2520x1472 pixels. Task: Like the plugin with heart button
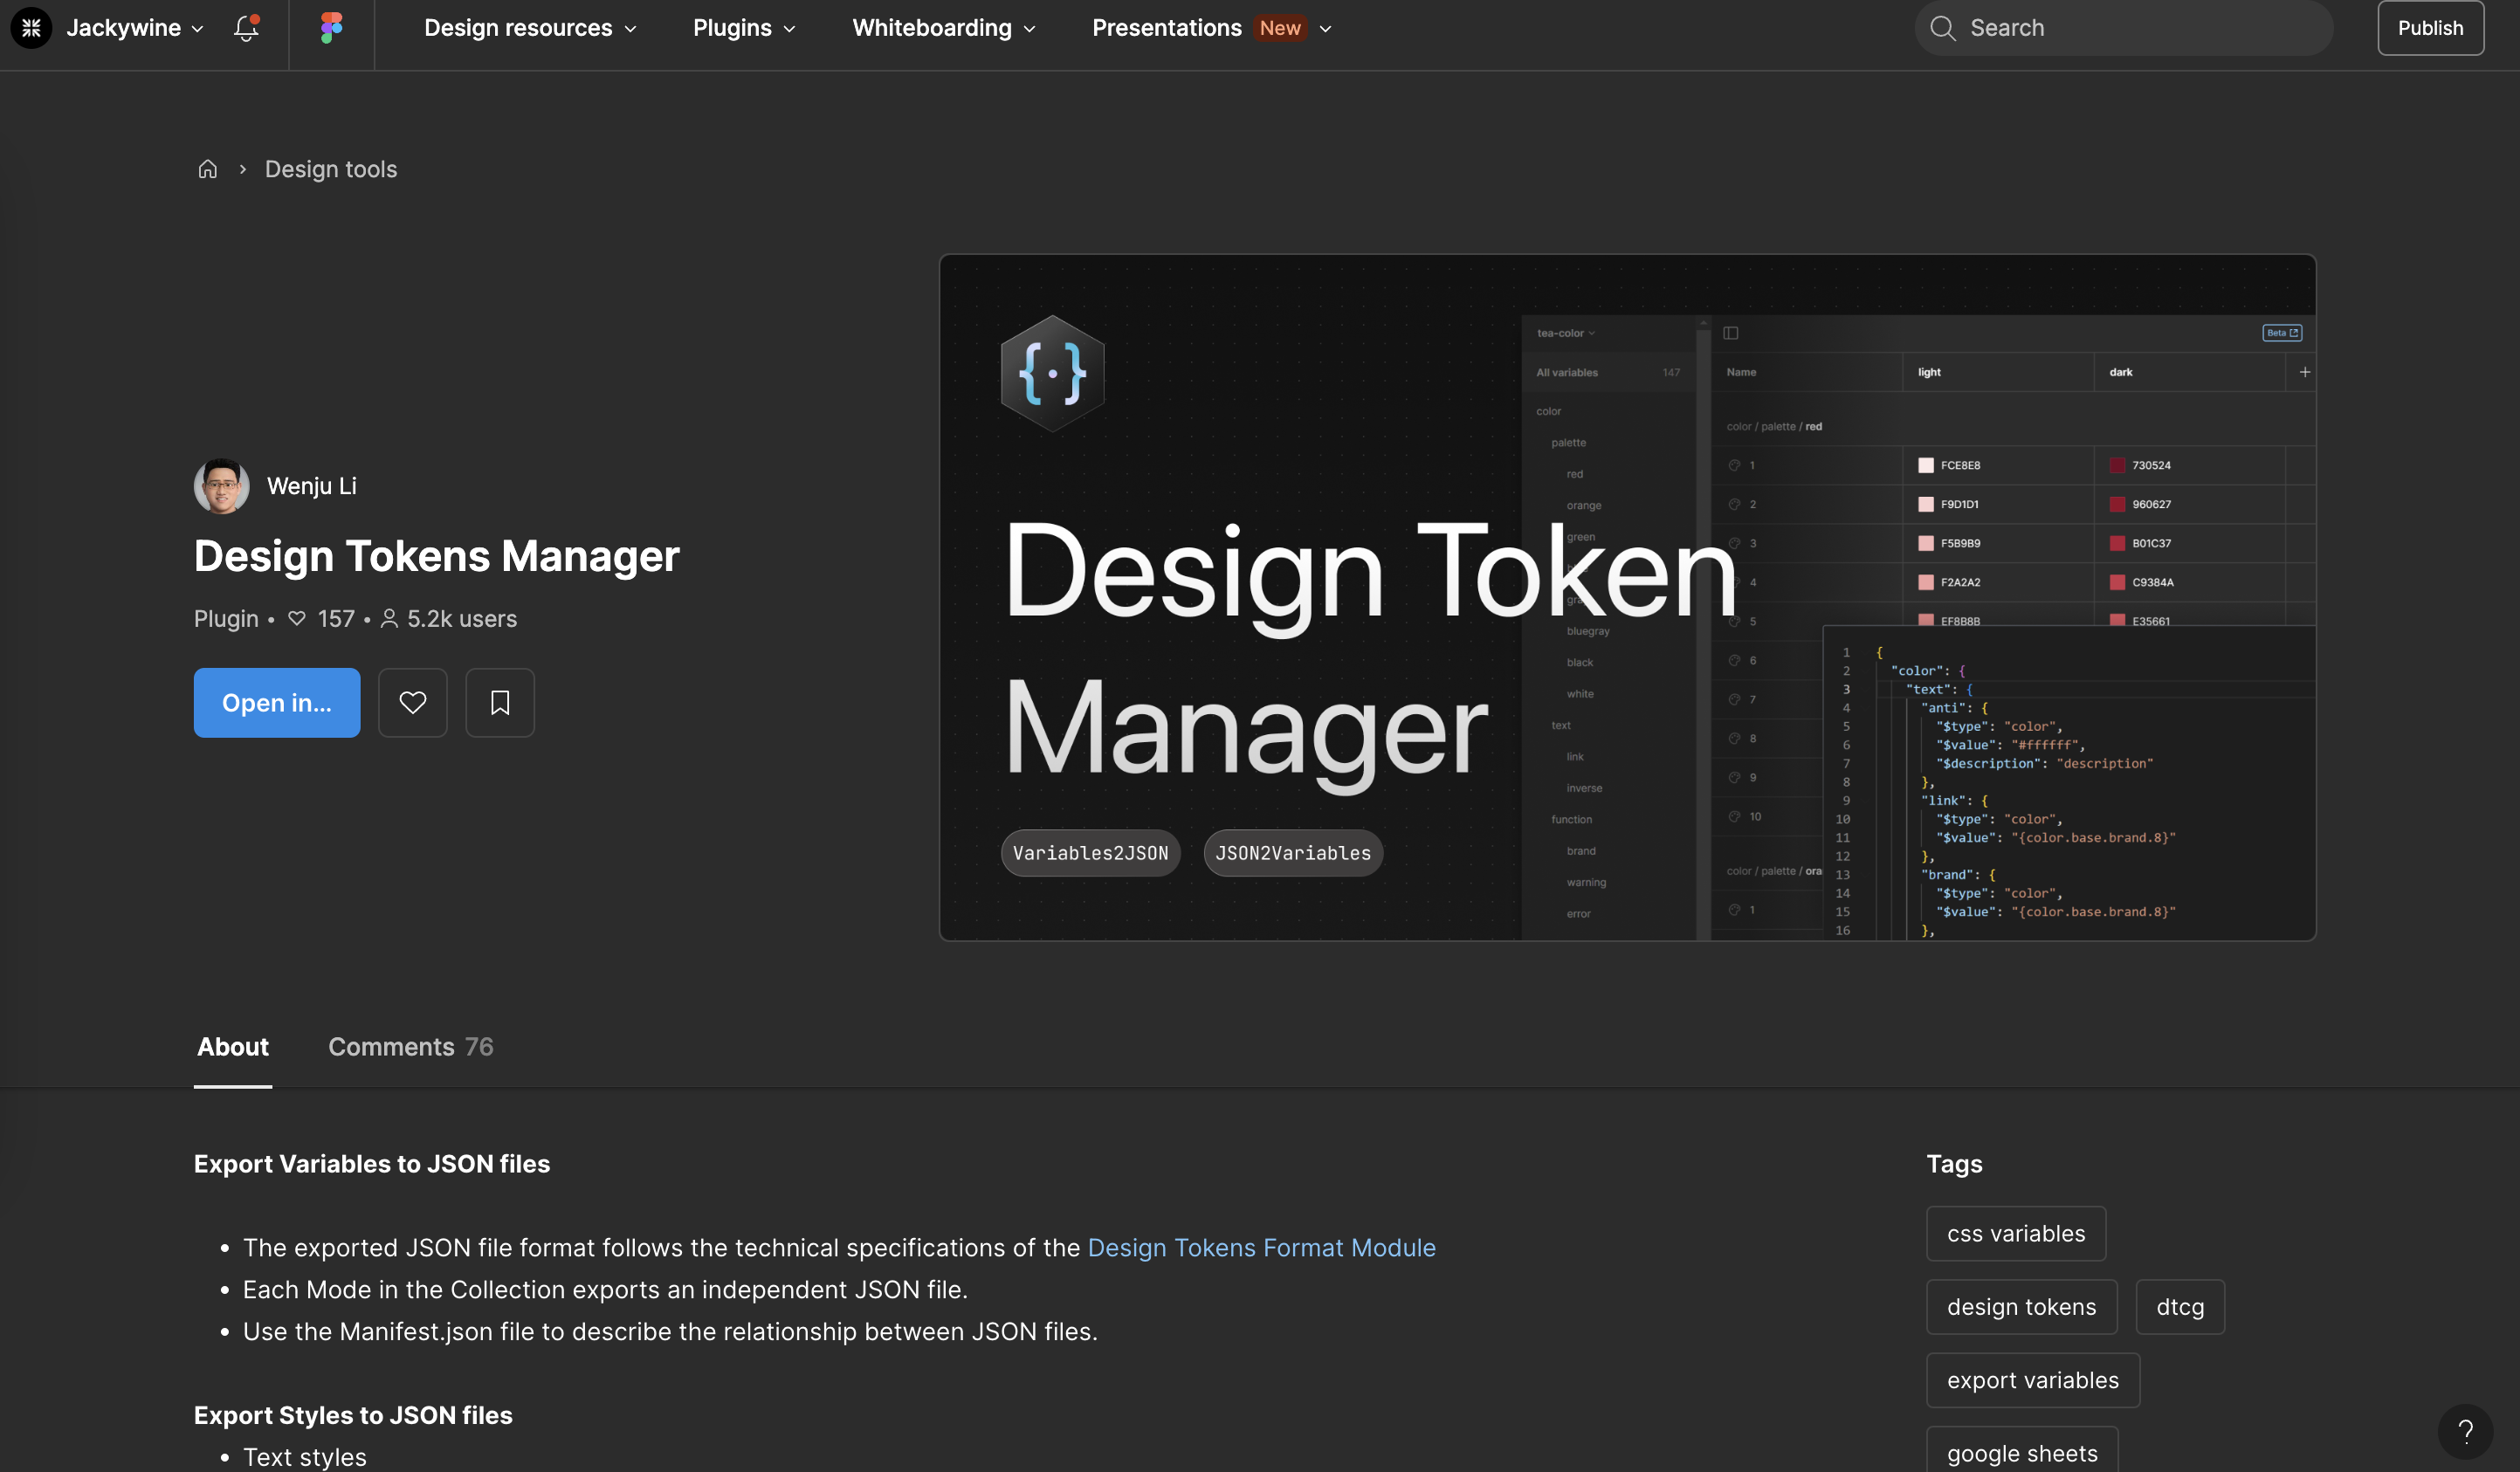coord(413,703)
